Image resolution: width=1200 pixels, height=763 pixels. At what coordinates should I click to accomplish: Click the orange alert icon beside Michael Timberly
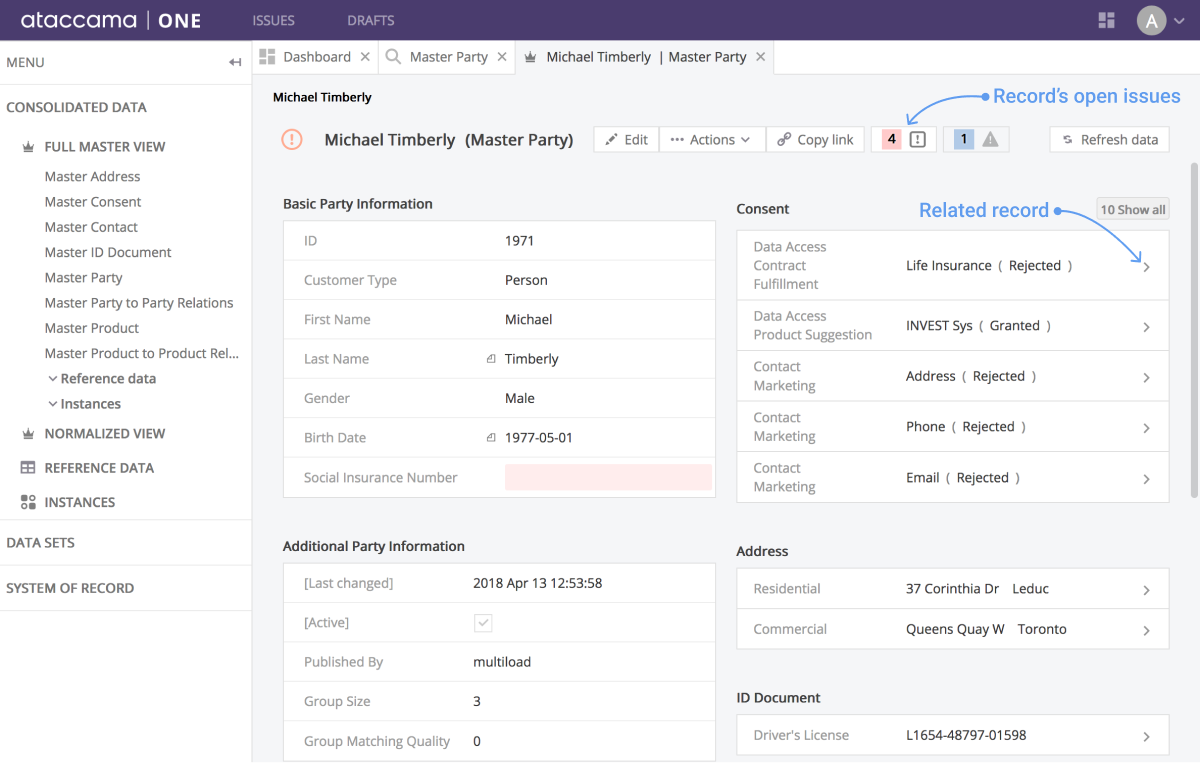coord(291,139)
